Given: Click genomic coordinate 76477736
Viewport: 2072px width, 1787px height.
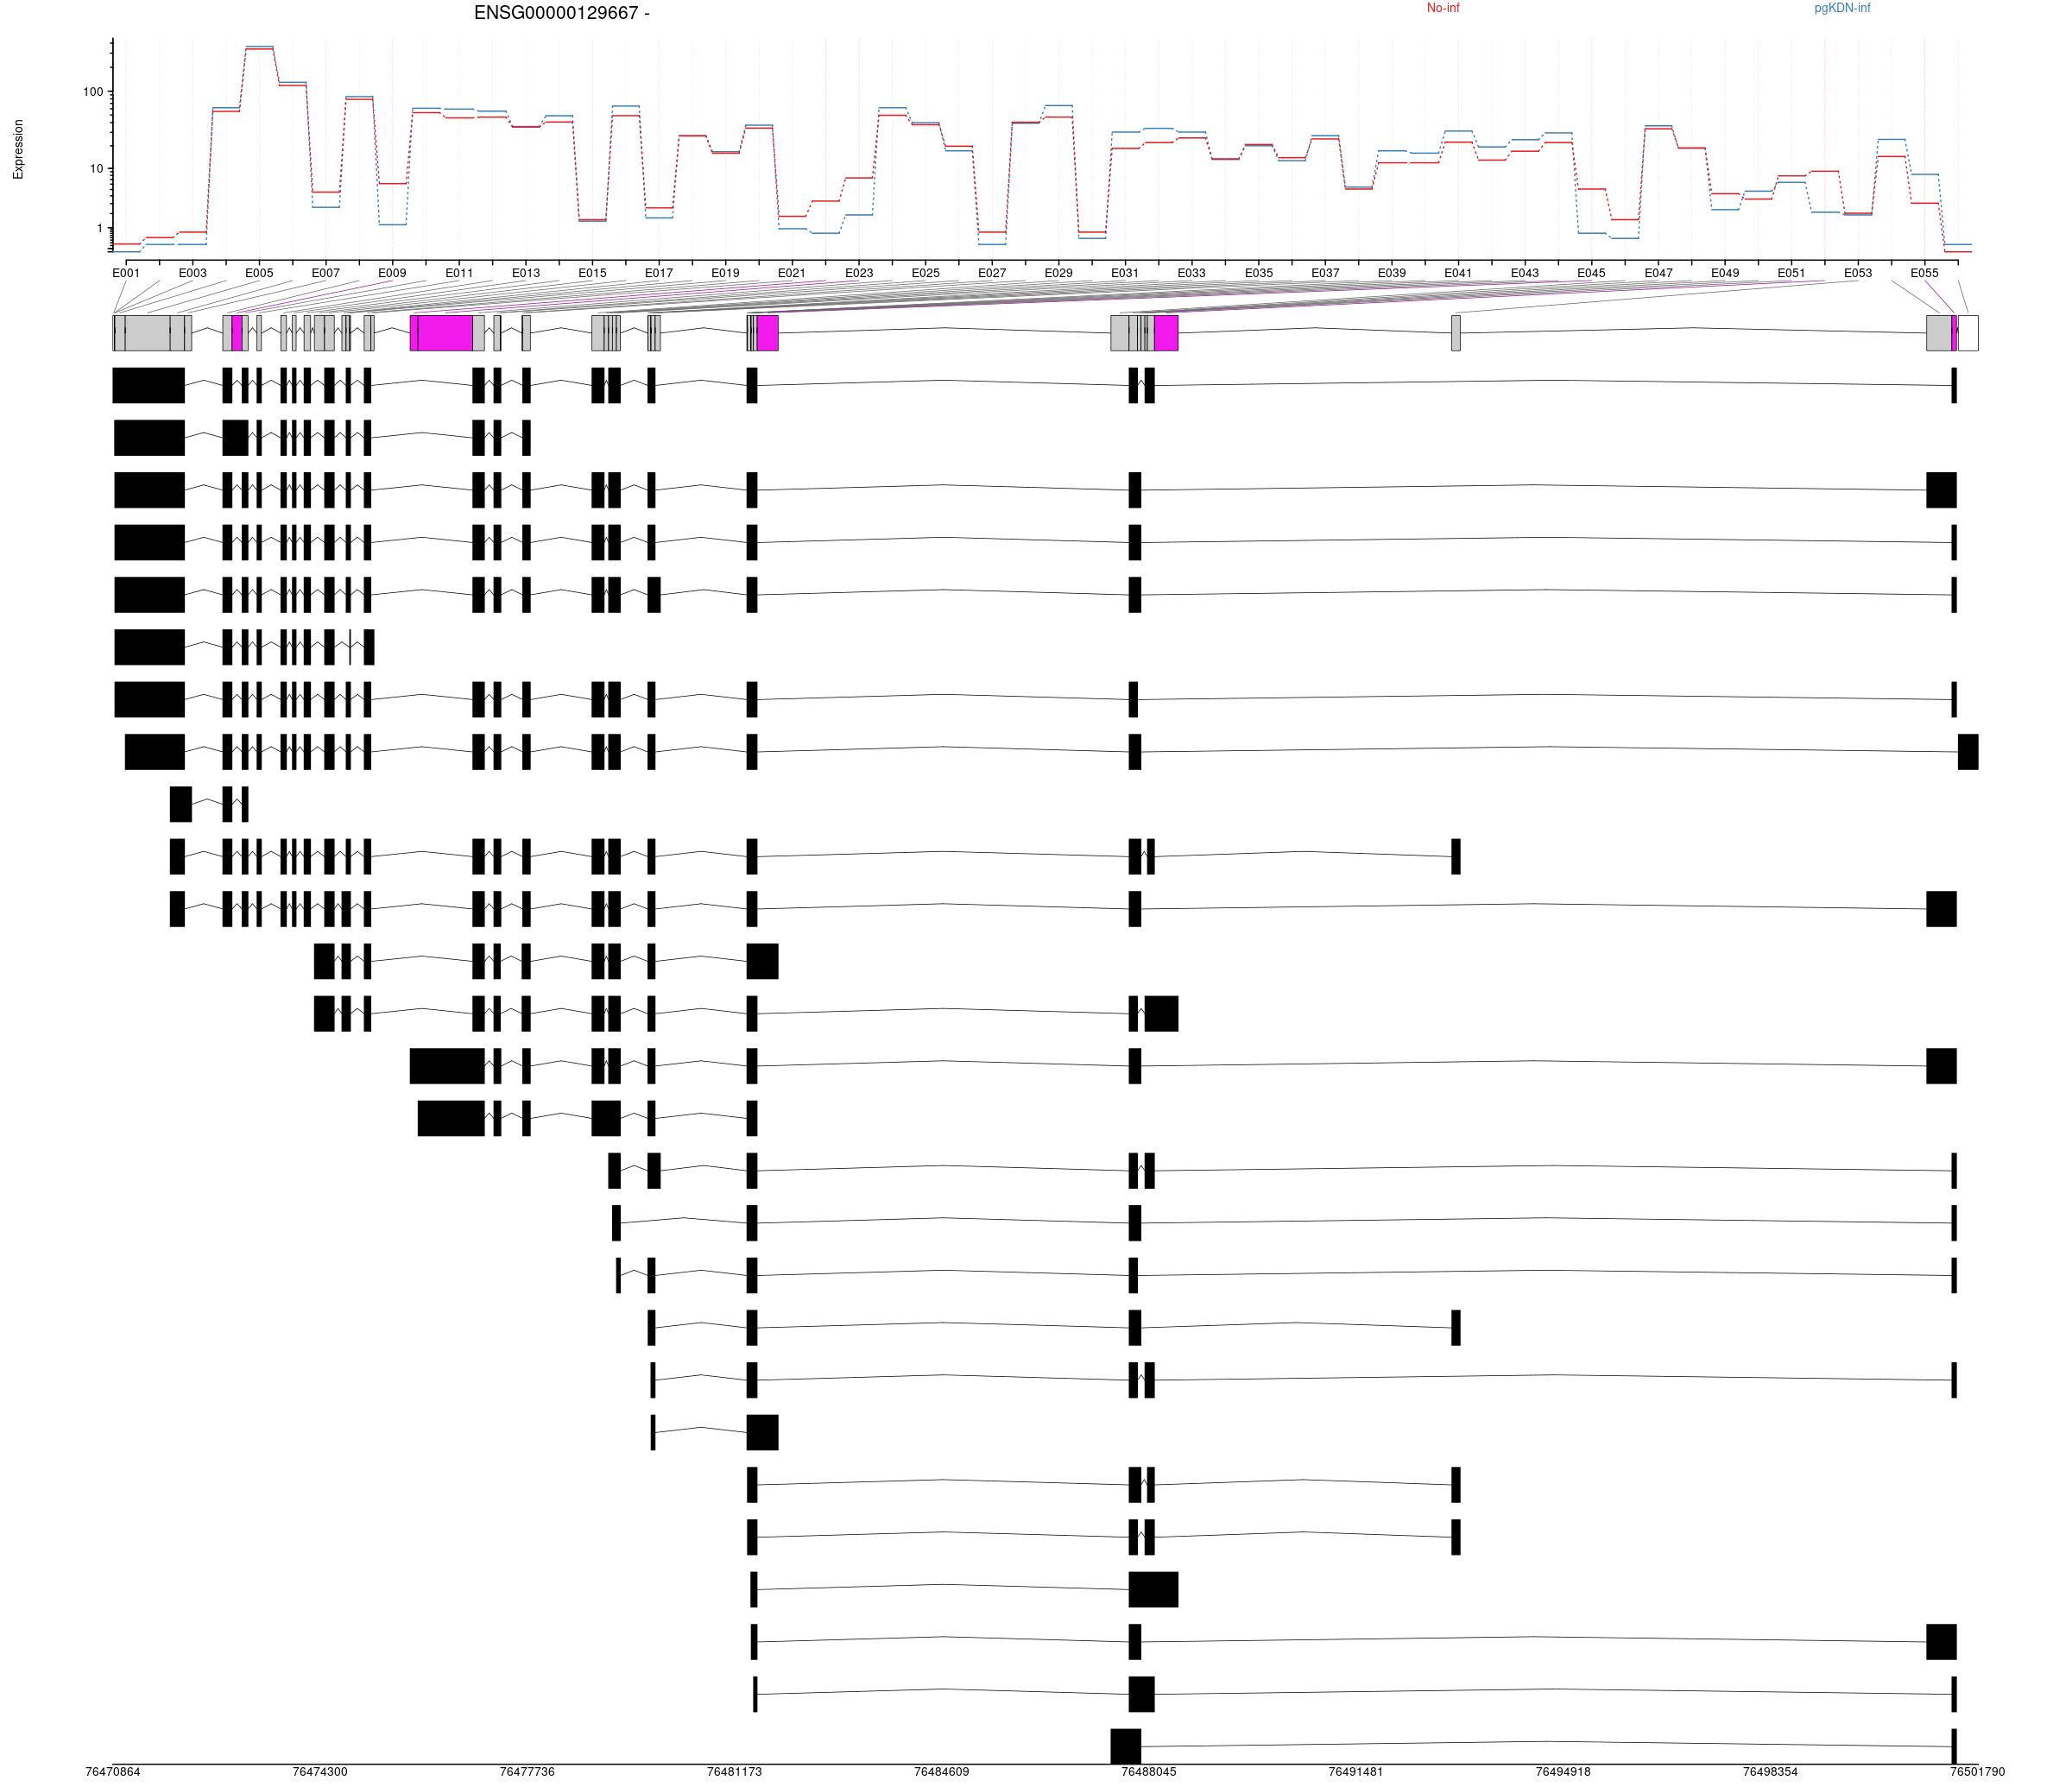Looking at the screenshot, I should pos(527,1772).
